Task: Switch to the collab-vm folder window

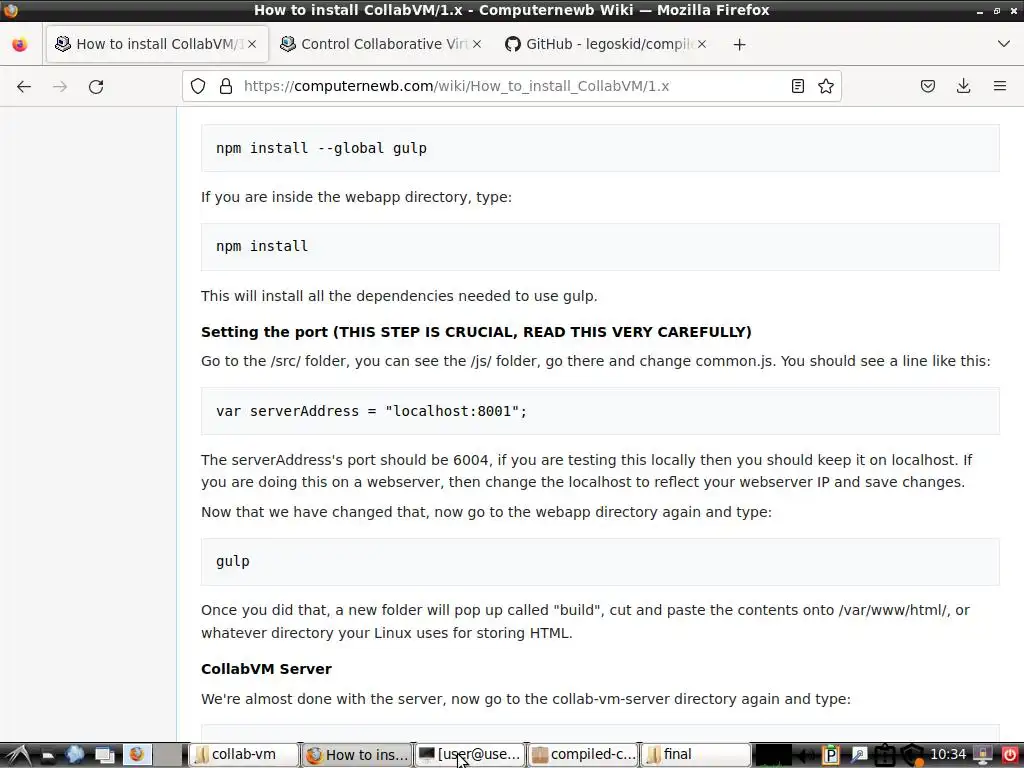Action: [x=244, y=755]
